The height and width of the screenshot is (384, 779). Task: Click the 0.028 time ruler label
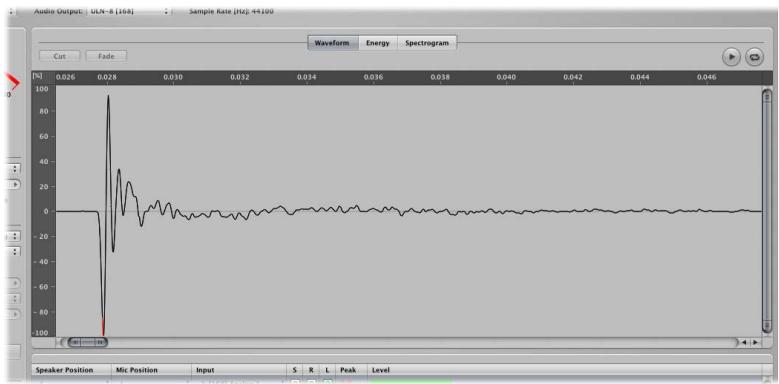click(107, 77)
